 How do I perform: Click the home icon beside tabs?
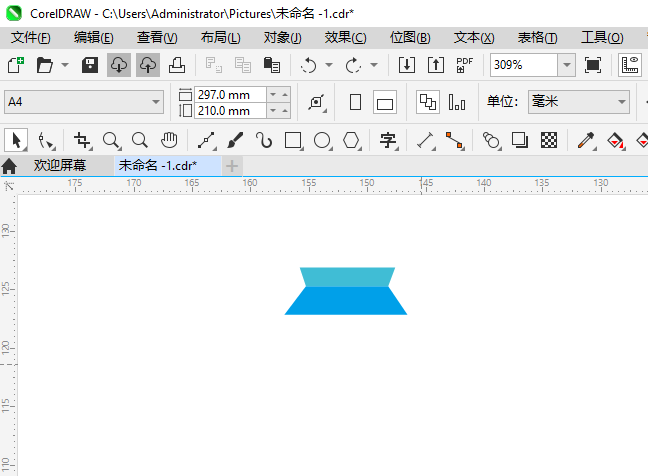(x=9, y=166)
